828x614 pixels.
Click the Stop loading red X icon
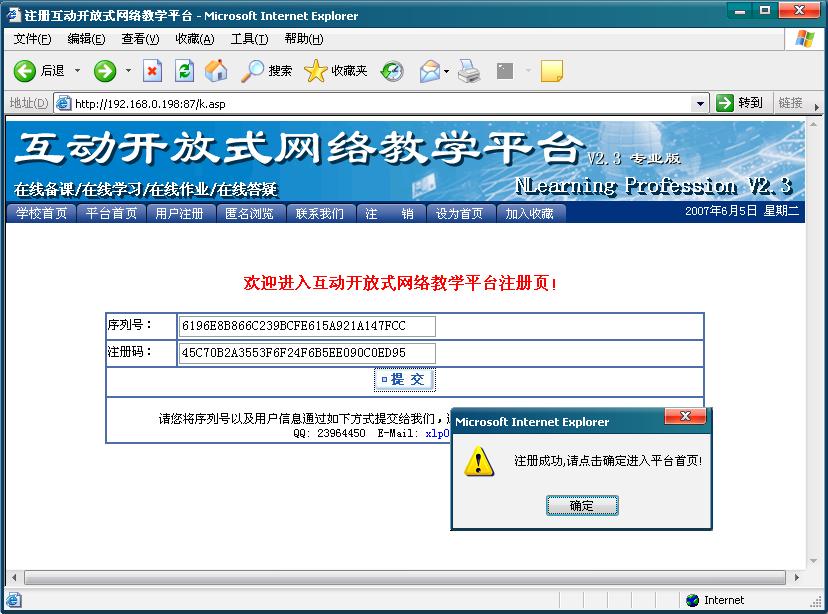[x=152, y=71]
